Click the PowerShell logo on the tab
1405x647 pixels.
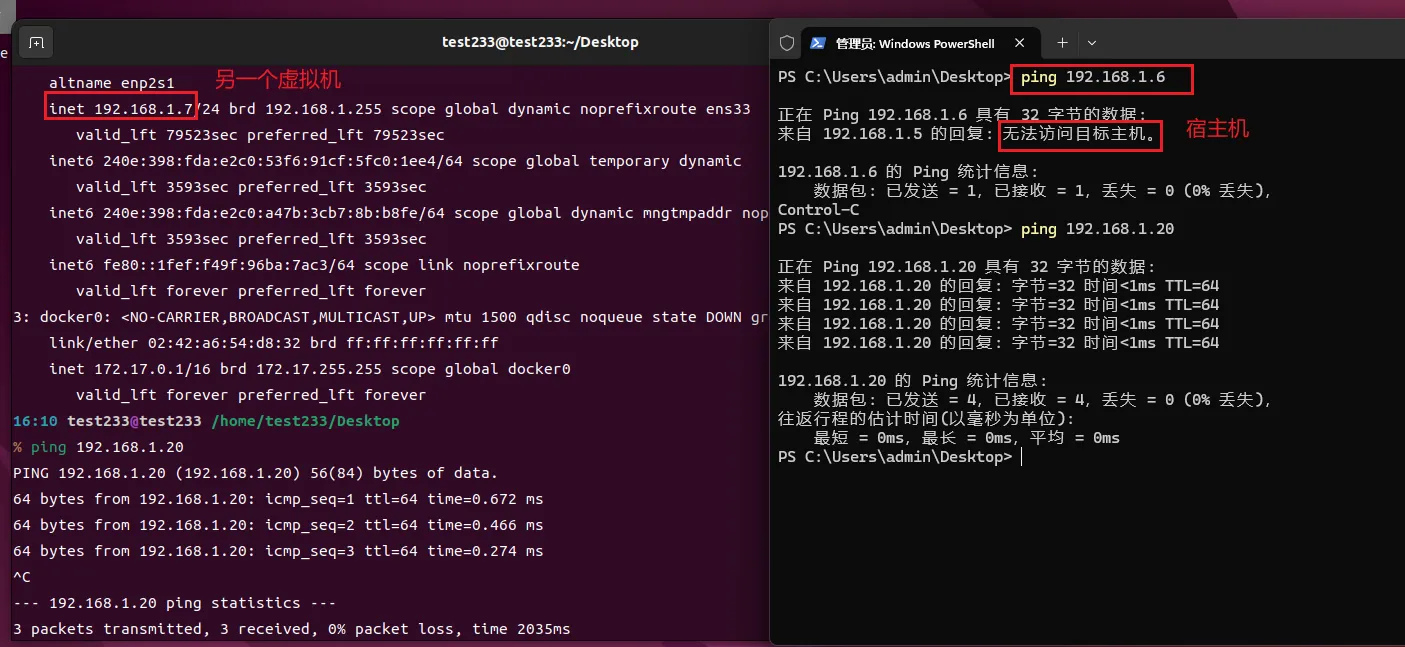(x=817, y=43)
